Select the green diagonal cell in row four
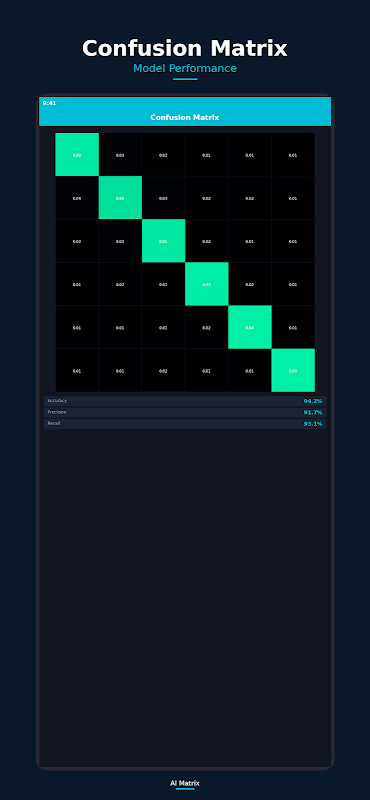 tap(207, 284)
